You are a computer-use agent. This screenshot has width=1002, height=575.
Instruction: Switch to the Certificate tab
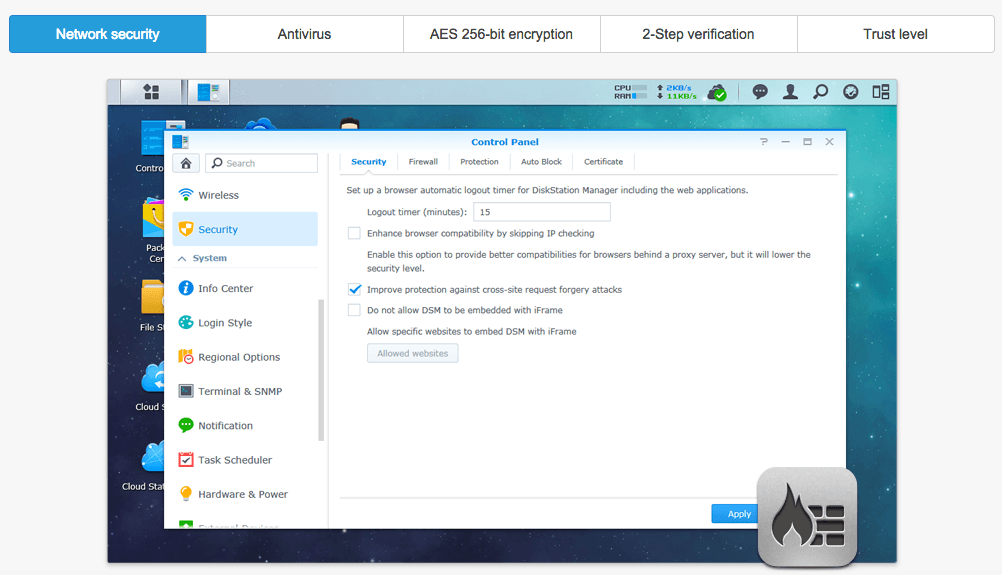(603, 162)
